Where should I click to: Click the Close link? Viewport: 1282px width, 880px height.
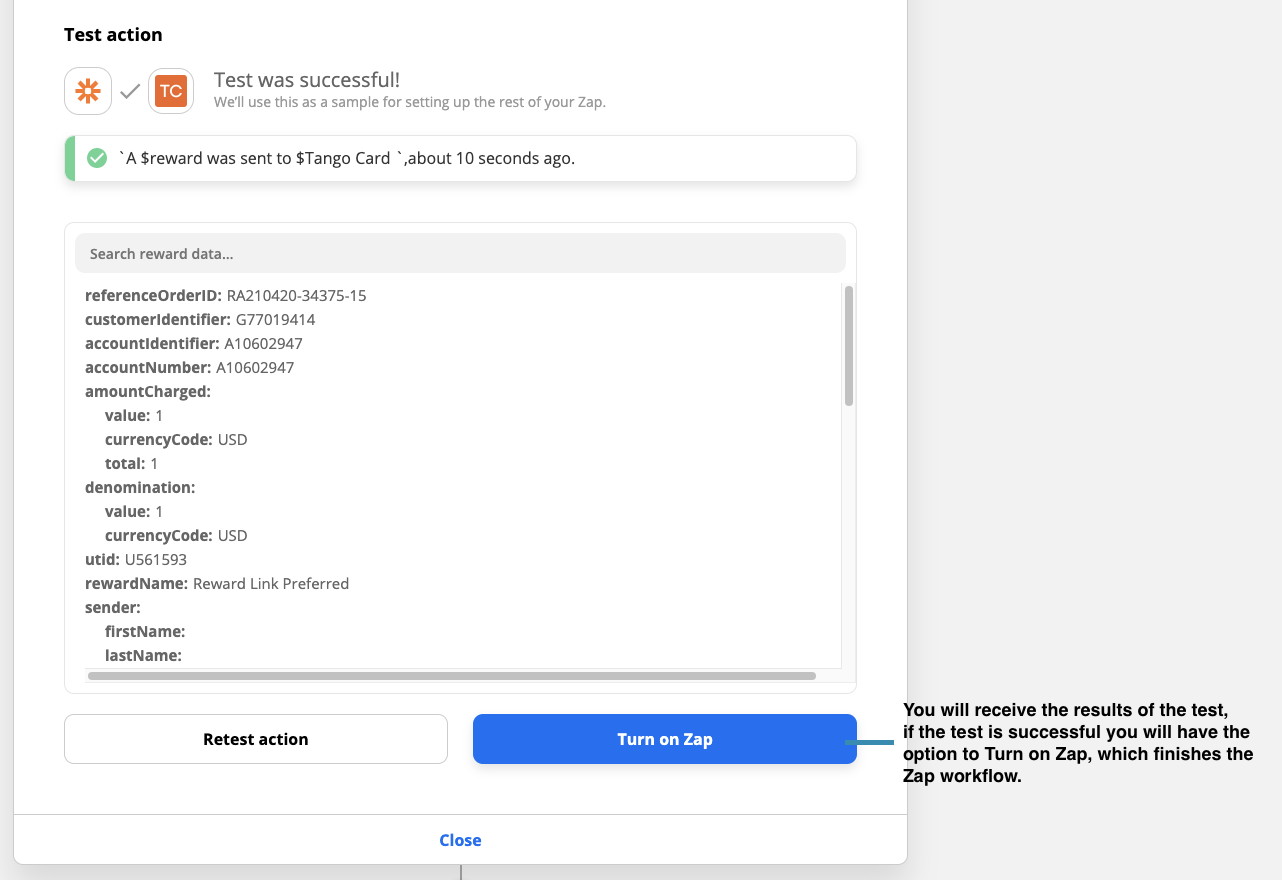click(x=460, y=839)
